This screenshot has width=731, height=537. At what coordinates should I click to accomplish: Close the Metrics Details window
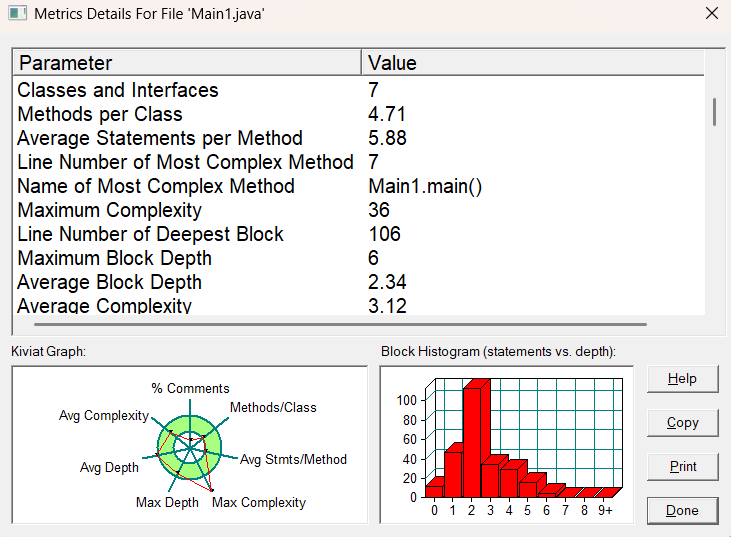point(711,14)
